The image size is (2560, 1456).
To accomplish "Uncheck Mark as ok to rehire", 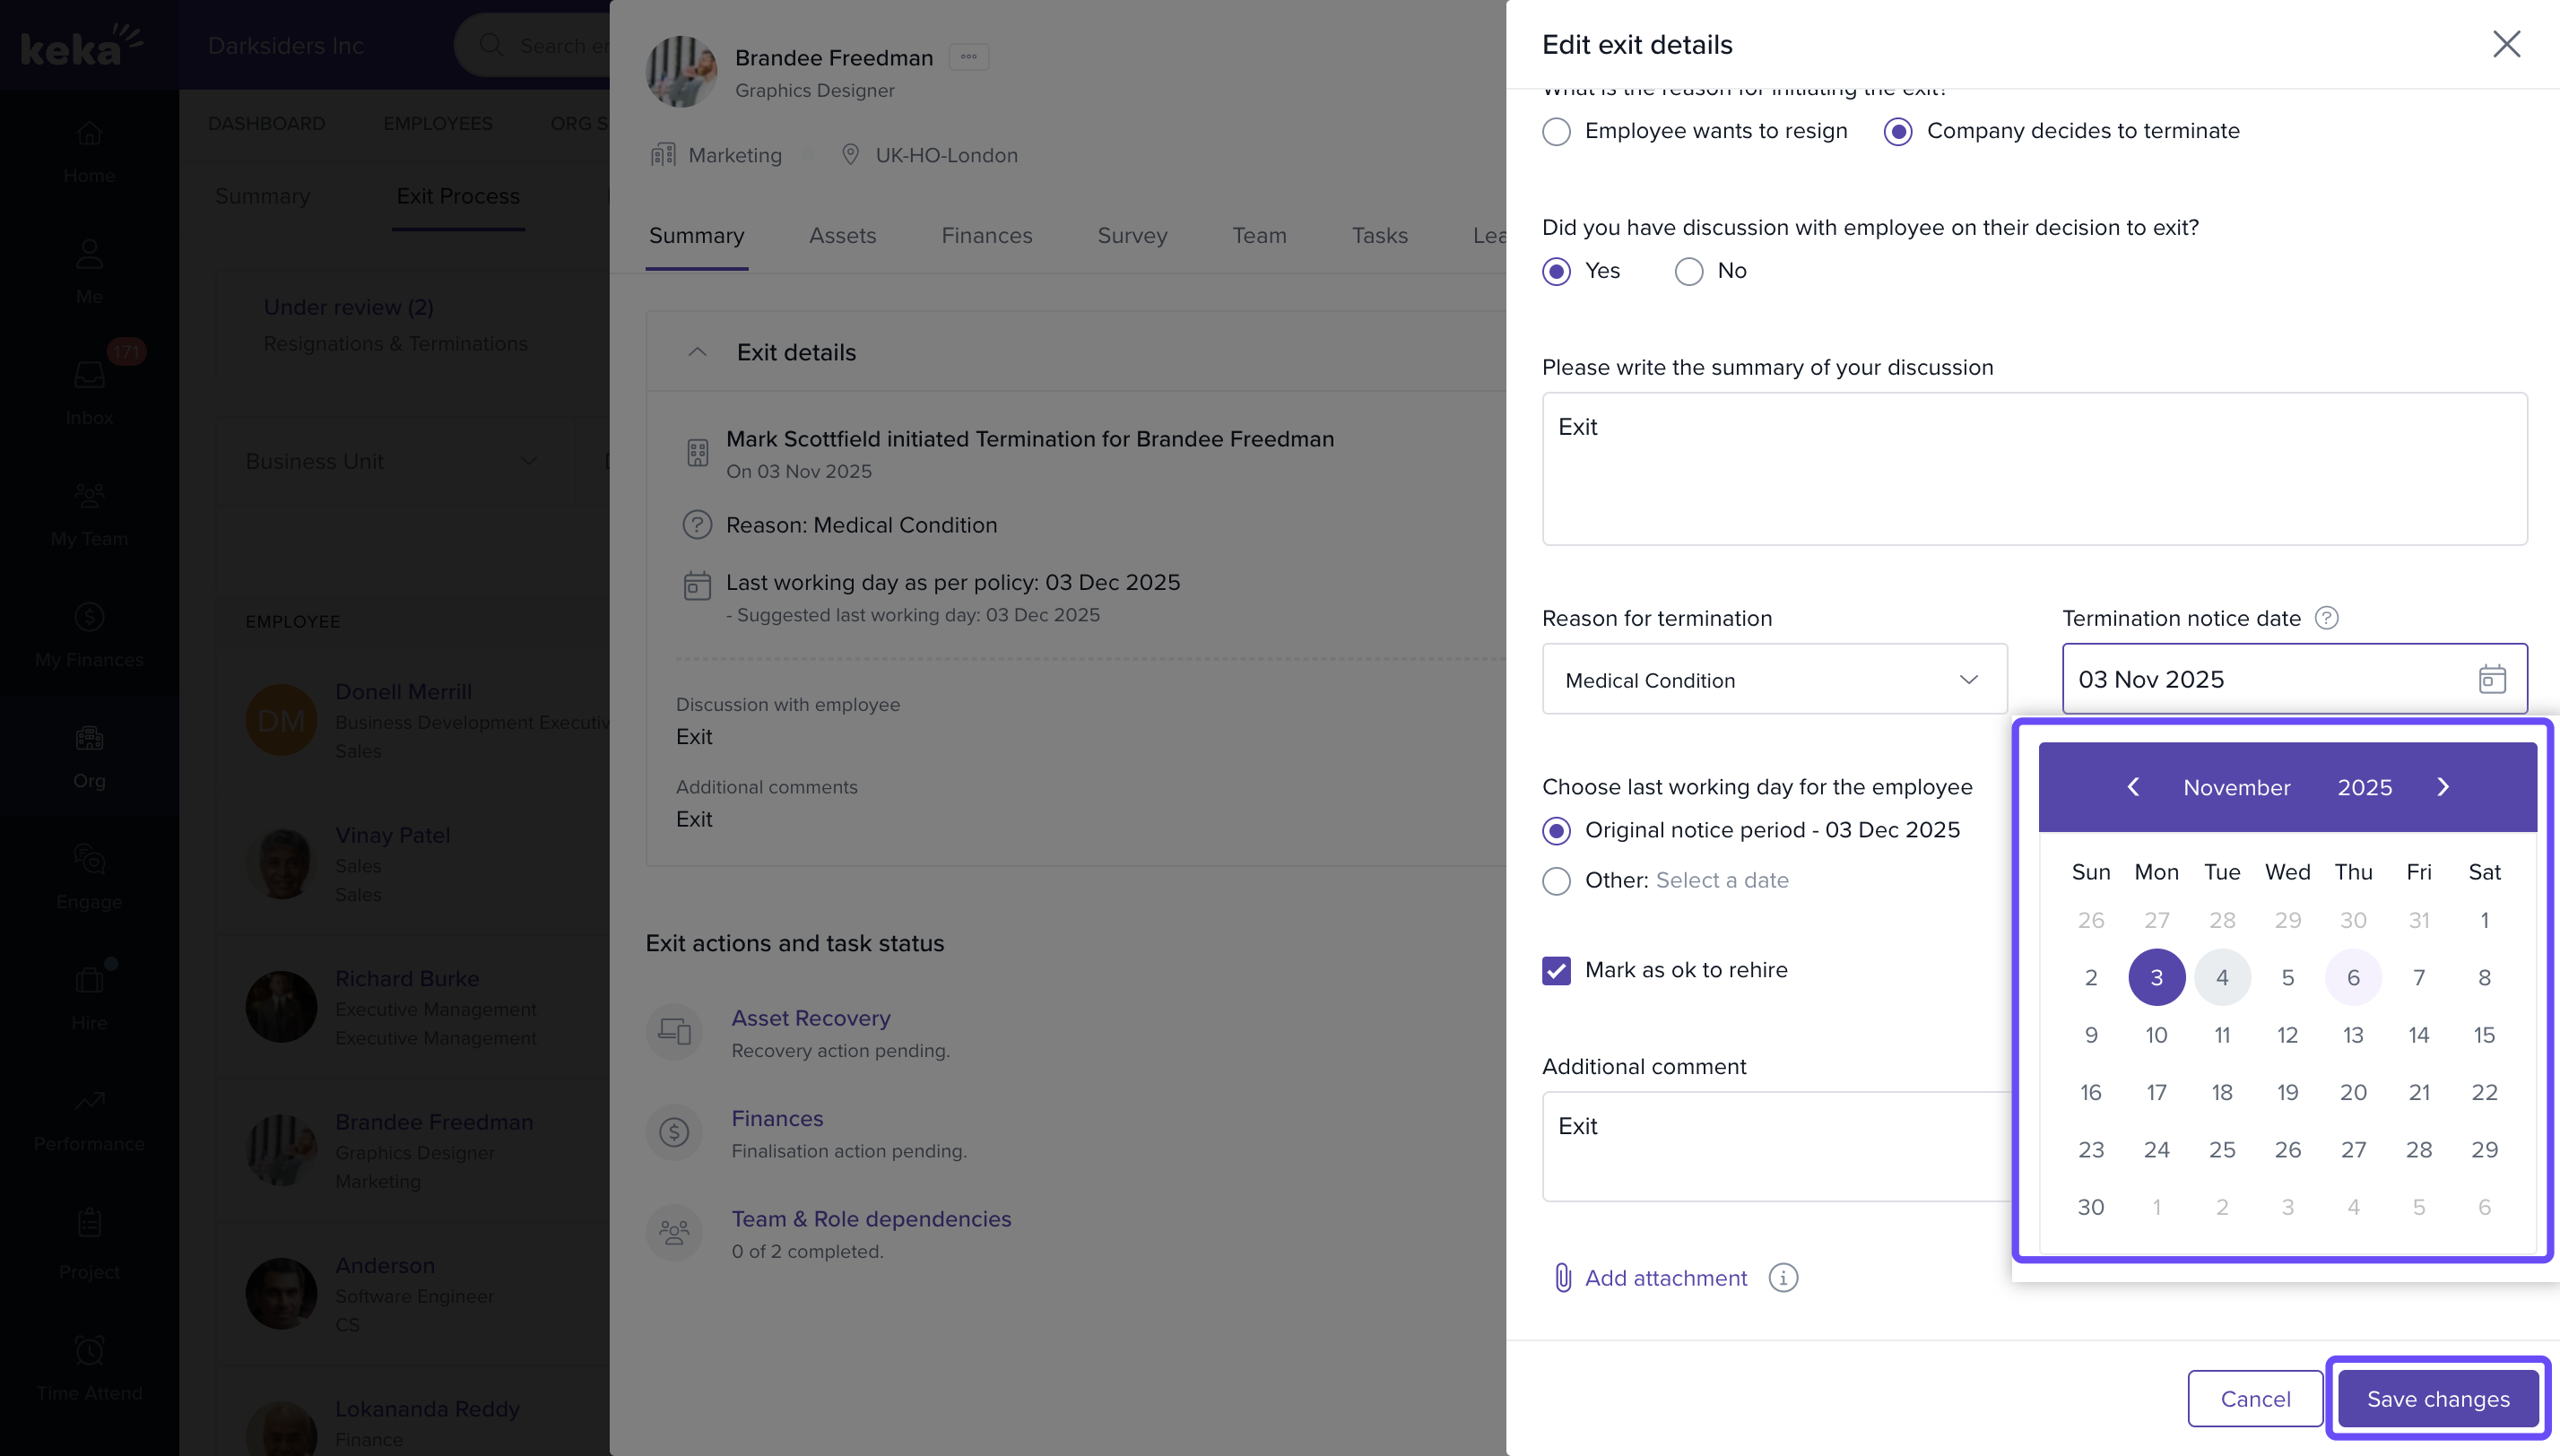I will 1556,970.
